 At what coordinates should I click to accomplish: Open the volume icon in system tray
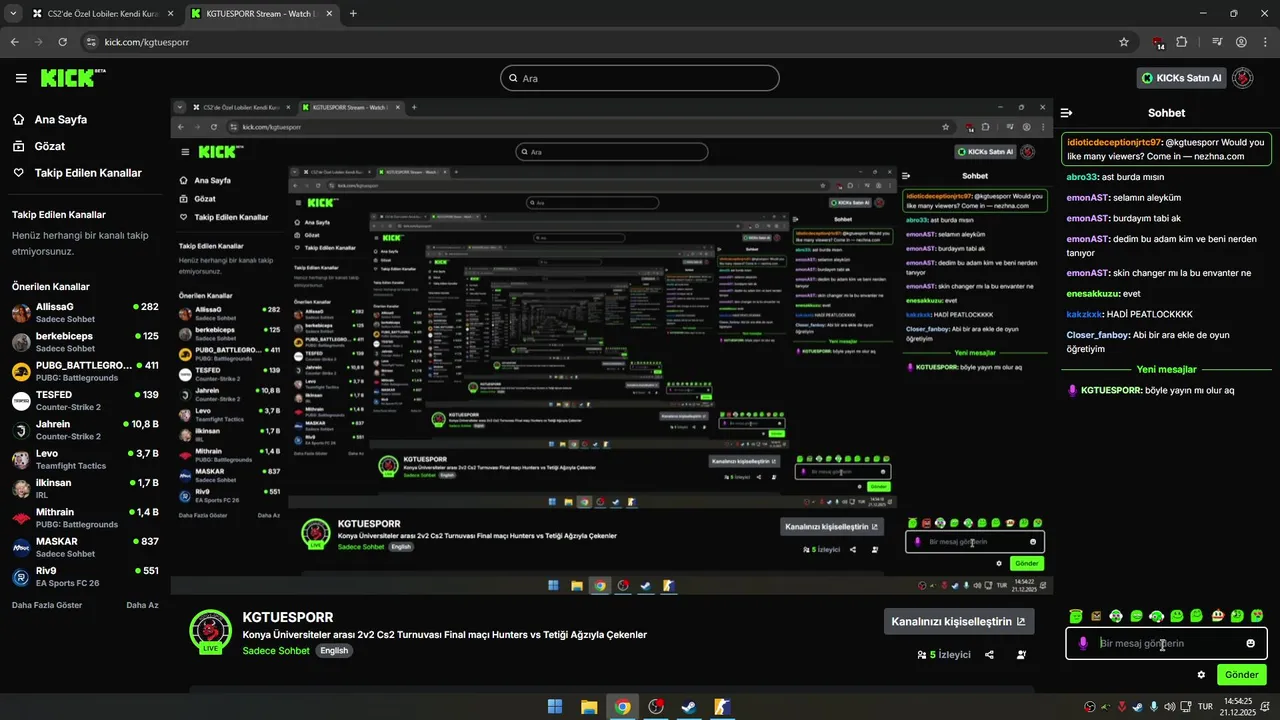[x=1172, y=707]
